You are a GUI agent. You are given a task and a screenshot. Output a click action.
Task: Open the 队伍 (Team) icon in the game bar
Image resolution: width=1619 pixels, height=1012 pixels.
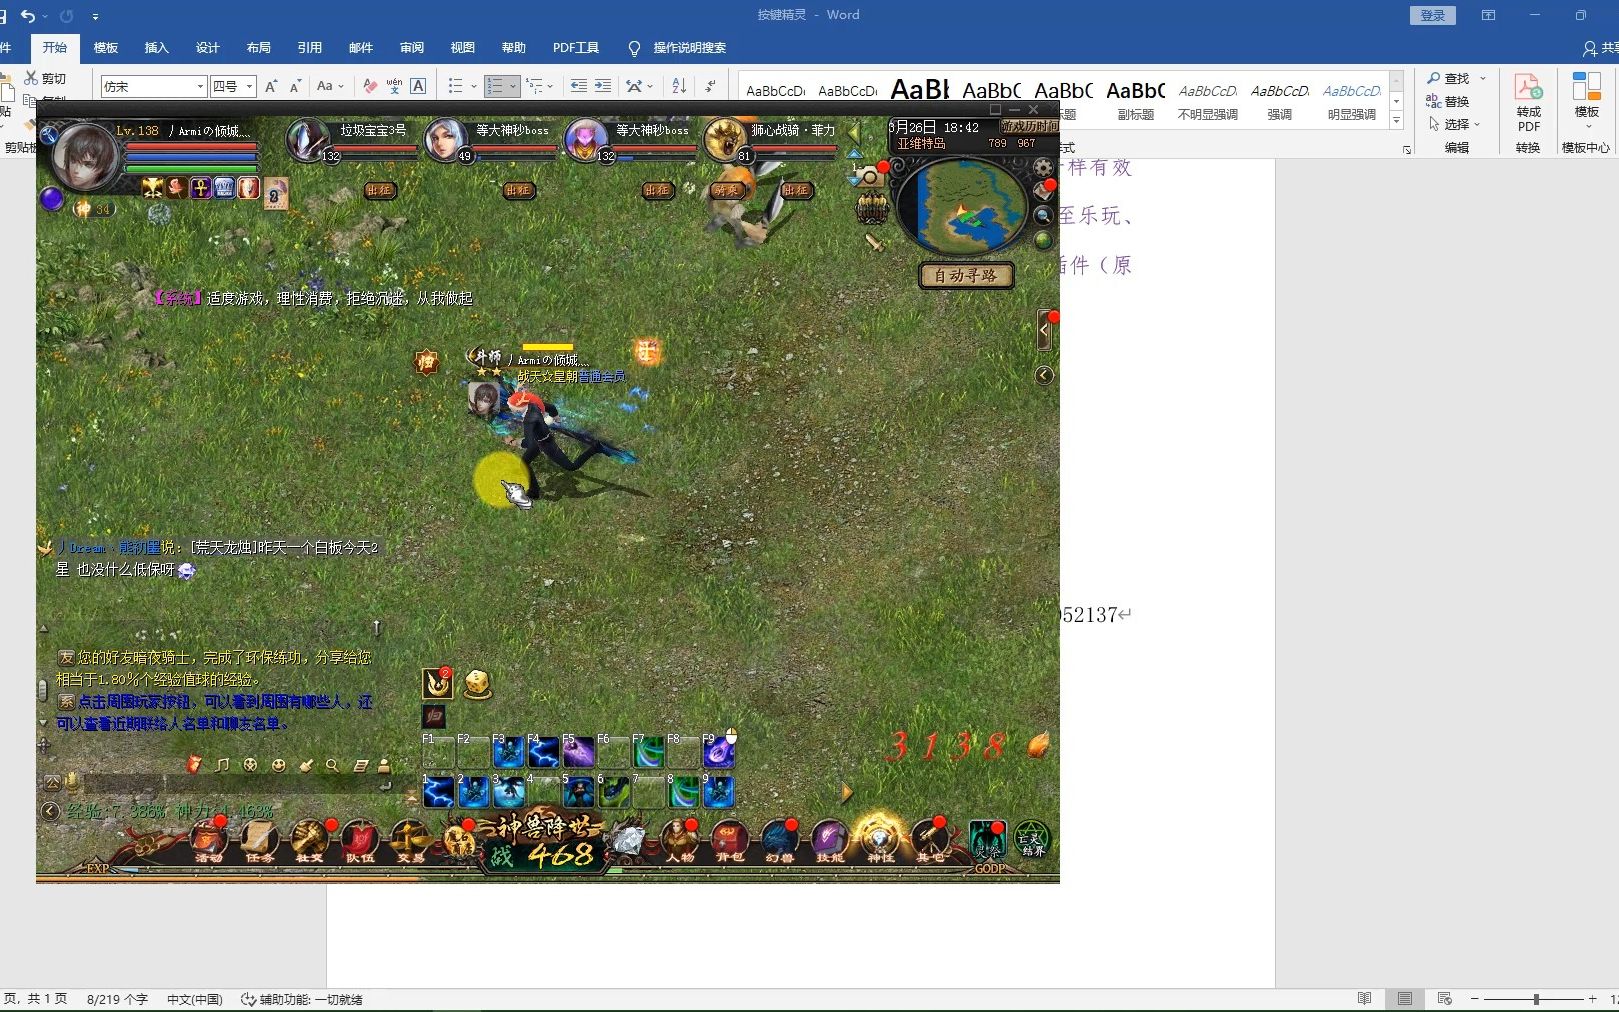360,840
